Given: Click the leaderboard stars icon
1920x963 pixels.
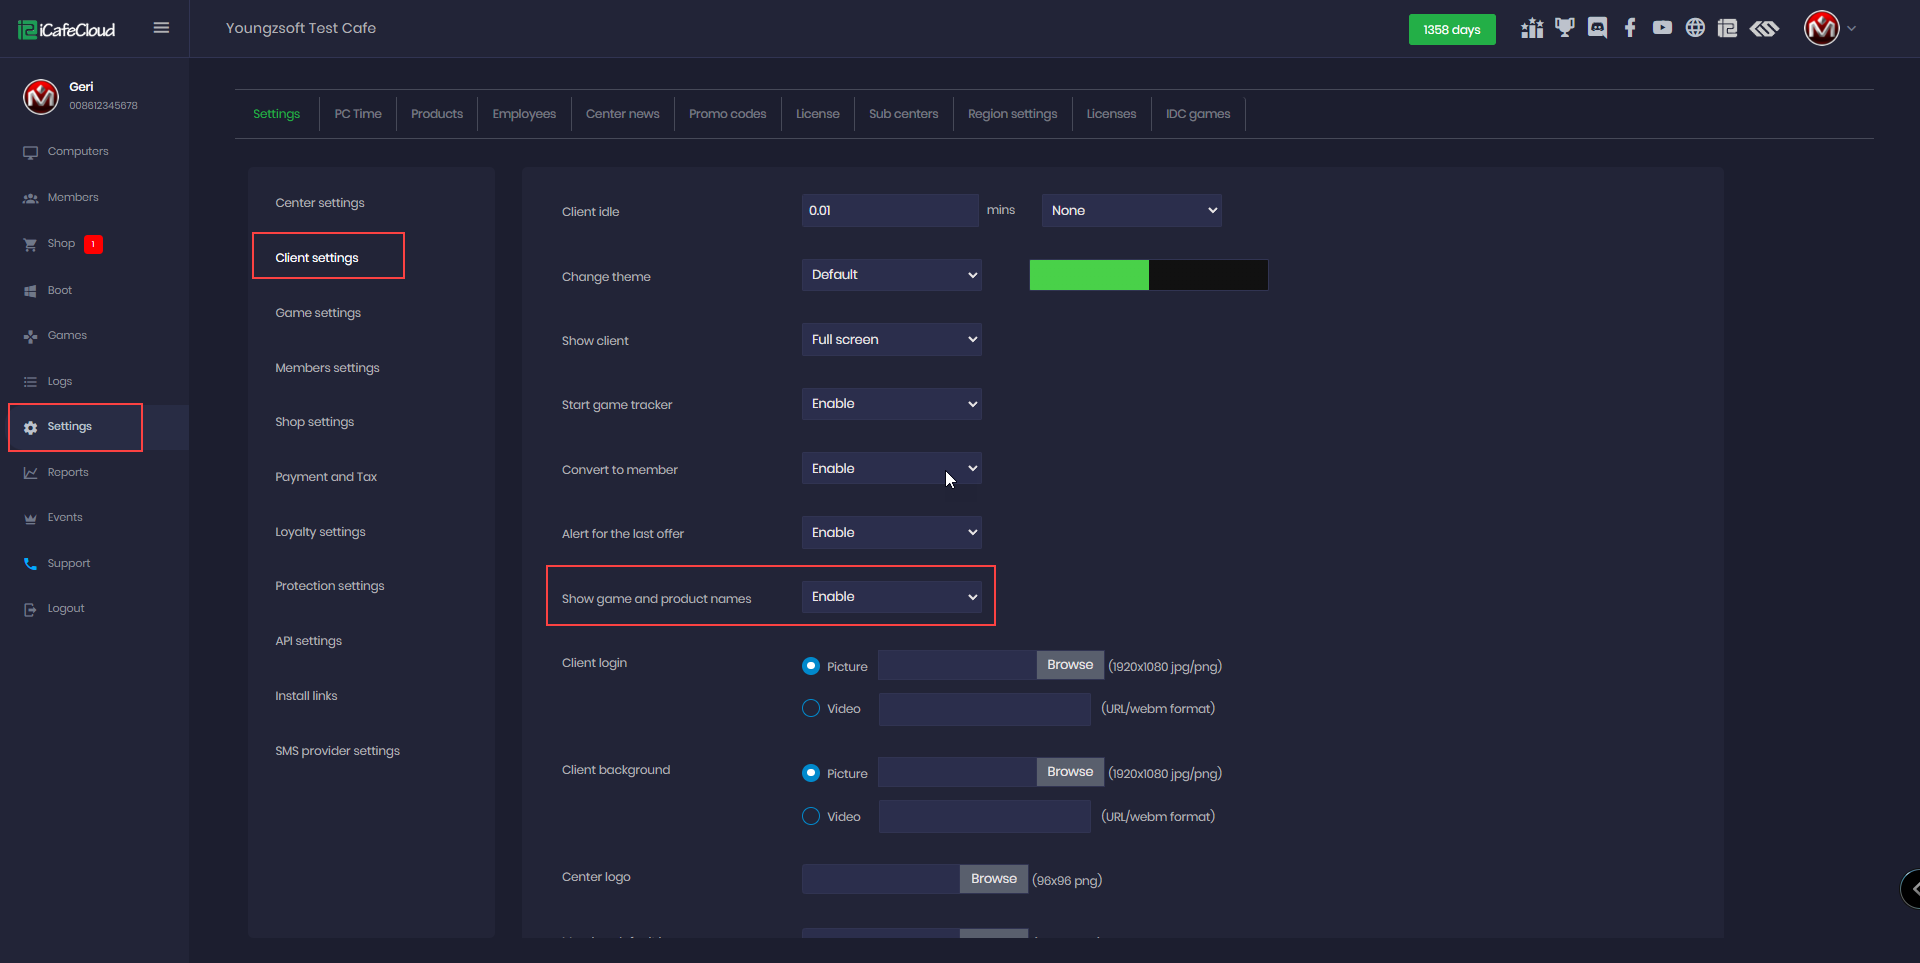Looking at the screenshot, I should 1532,28.
